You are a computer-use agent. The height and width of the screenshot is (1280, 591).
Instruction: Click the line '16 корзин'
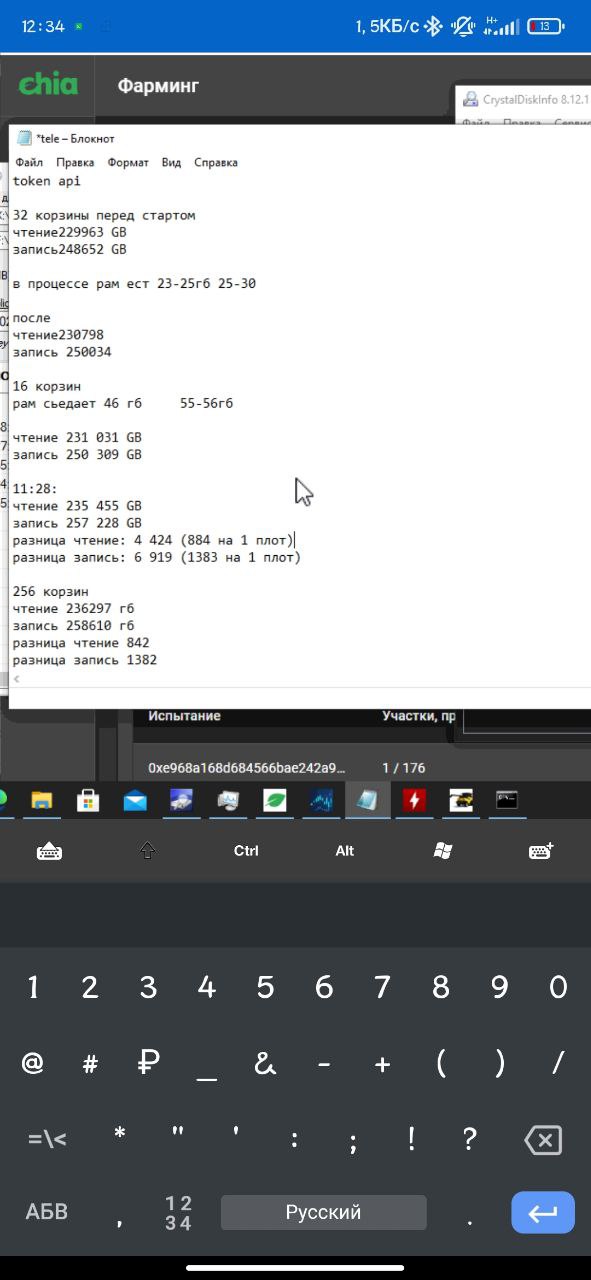click(47, 386)
